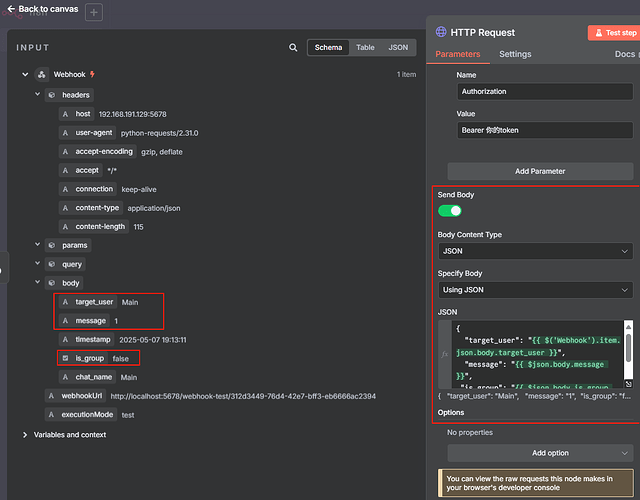Select the content-length field pill
Screen dimensions: 640x500
[94, 227]
